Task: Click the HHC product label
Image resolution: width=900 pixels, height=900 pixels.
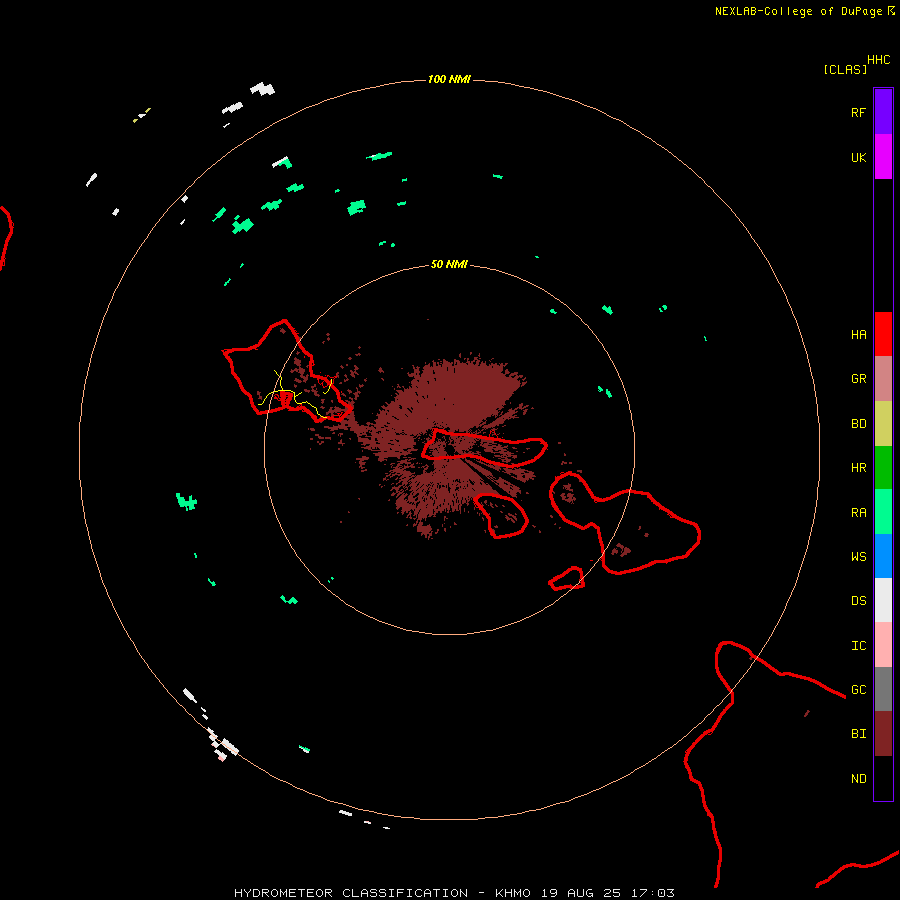Action: click(x=878, y=60)
